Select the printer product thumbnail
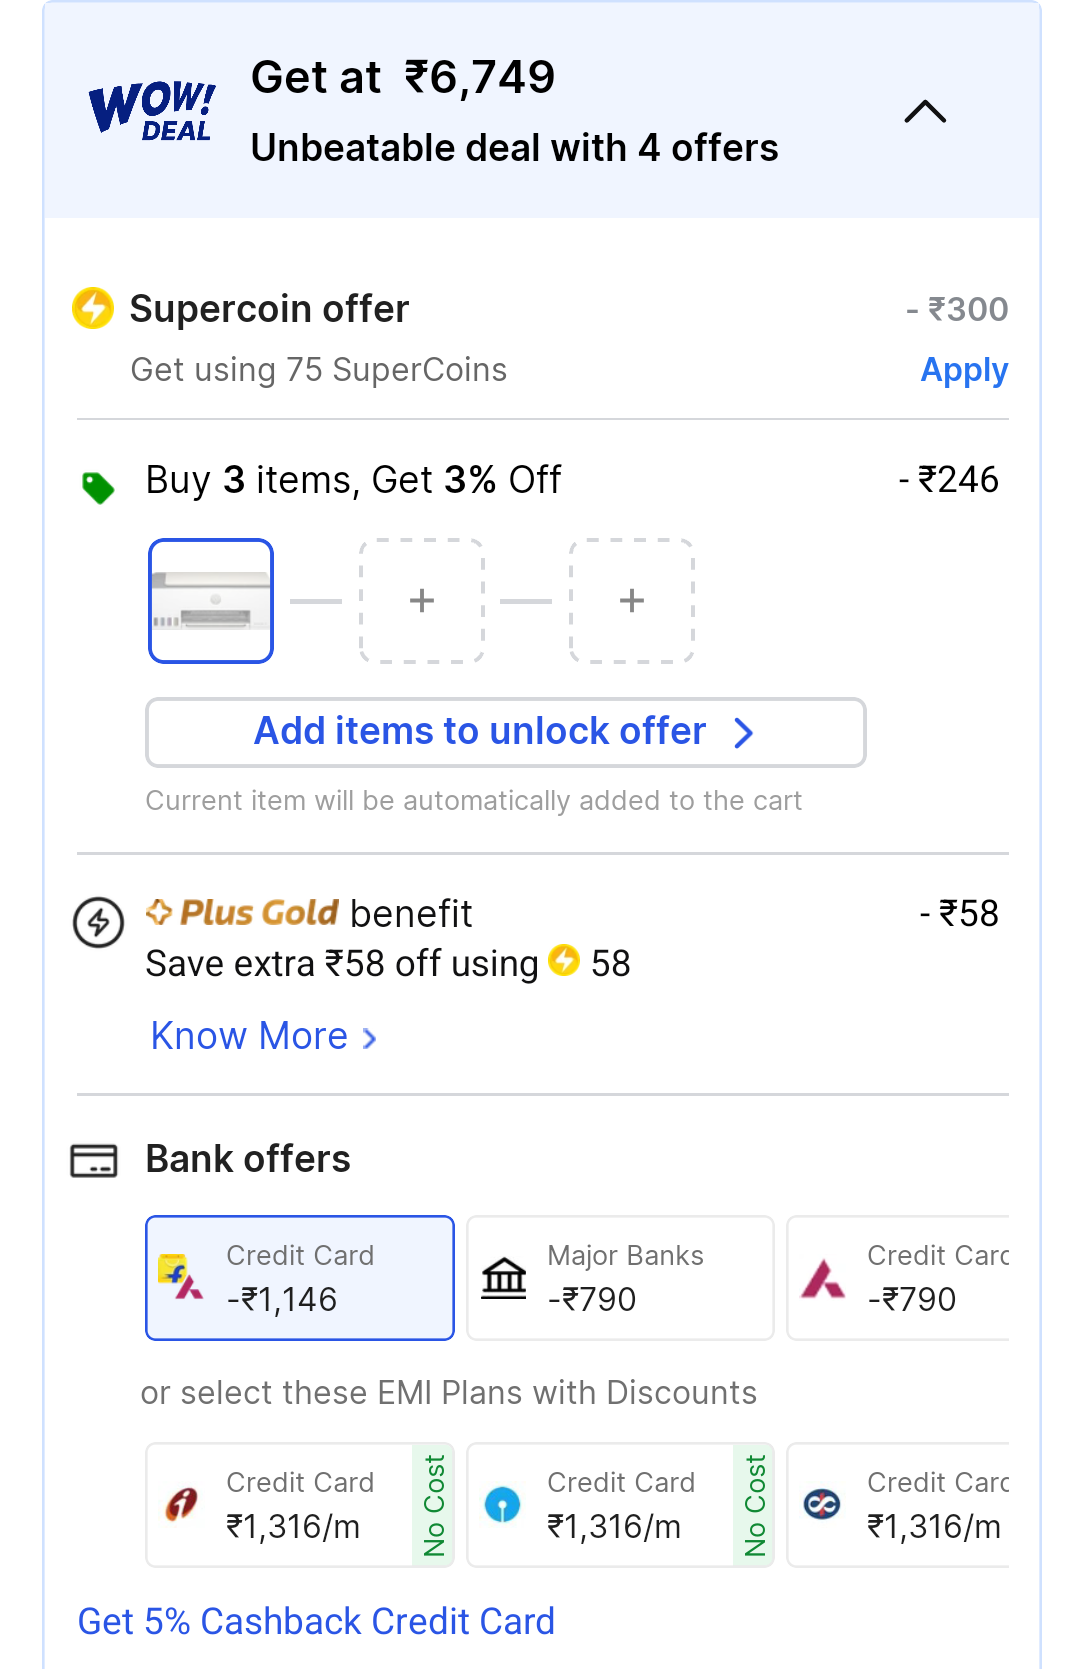This screenshot has width=1084, height=1669. coord(211,601)
